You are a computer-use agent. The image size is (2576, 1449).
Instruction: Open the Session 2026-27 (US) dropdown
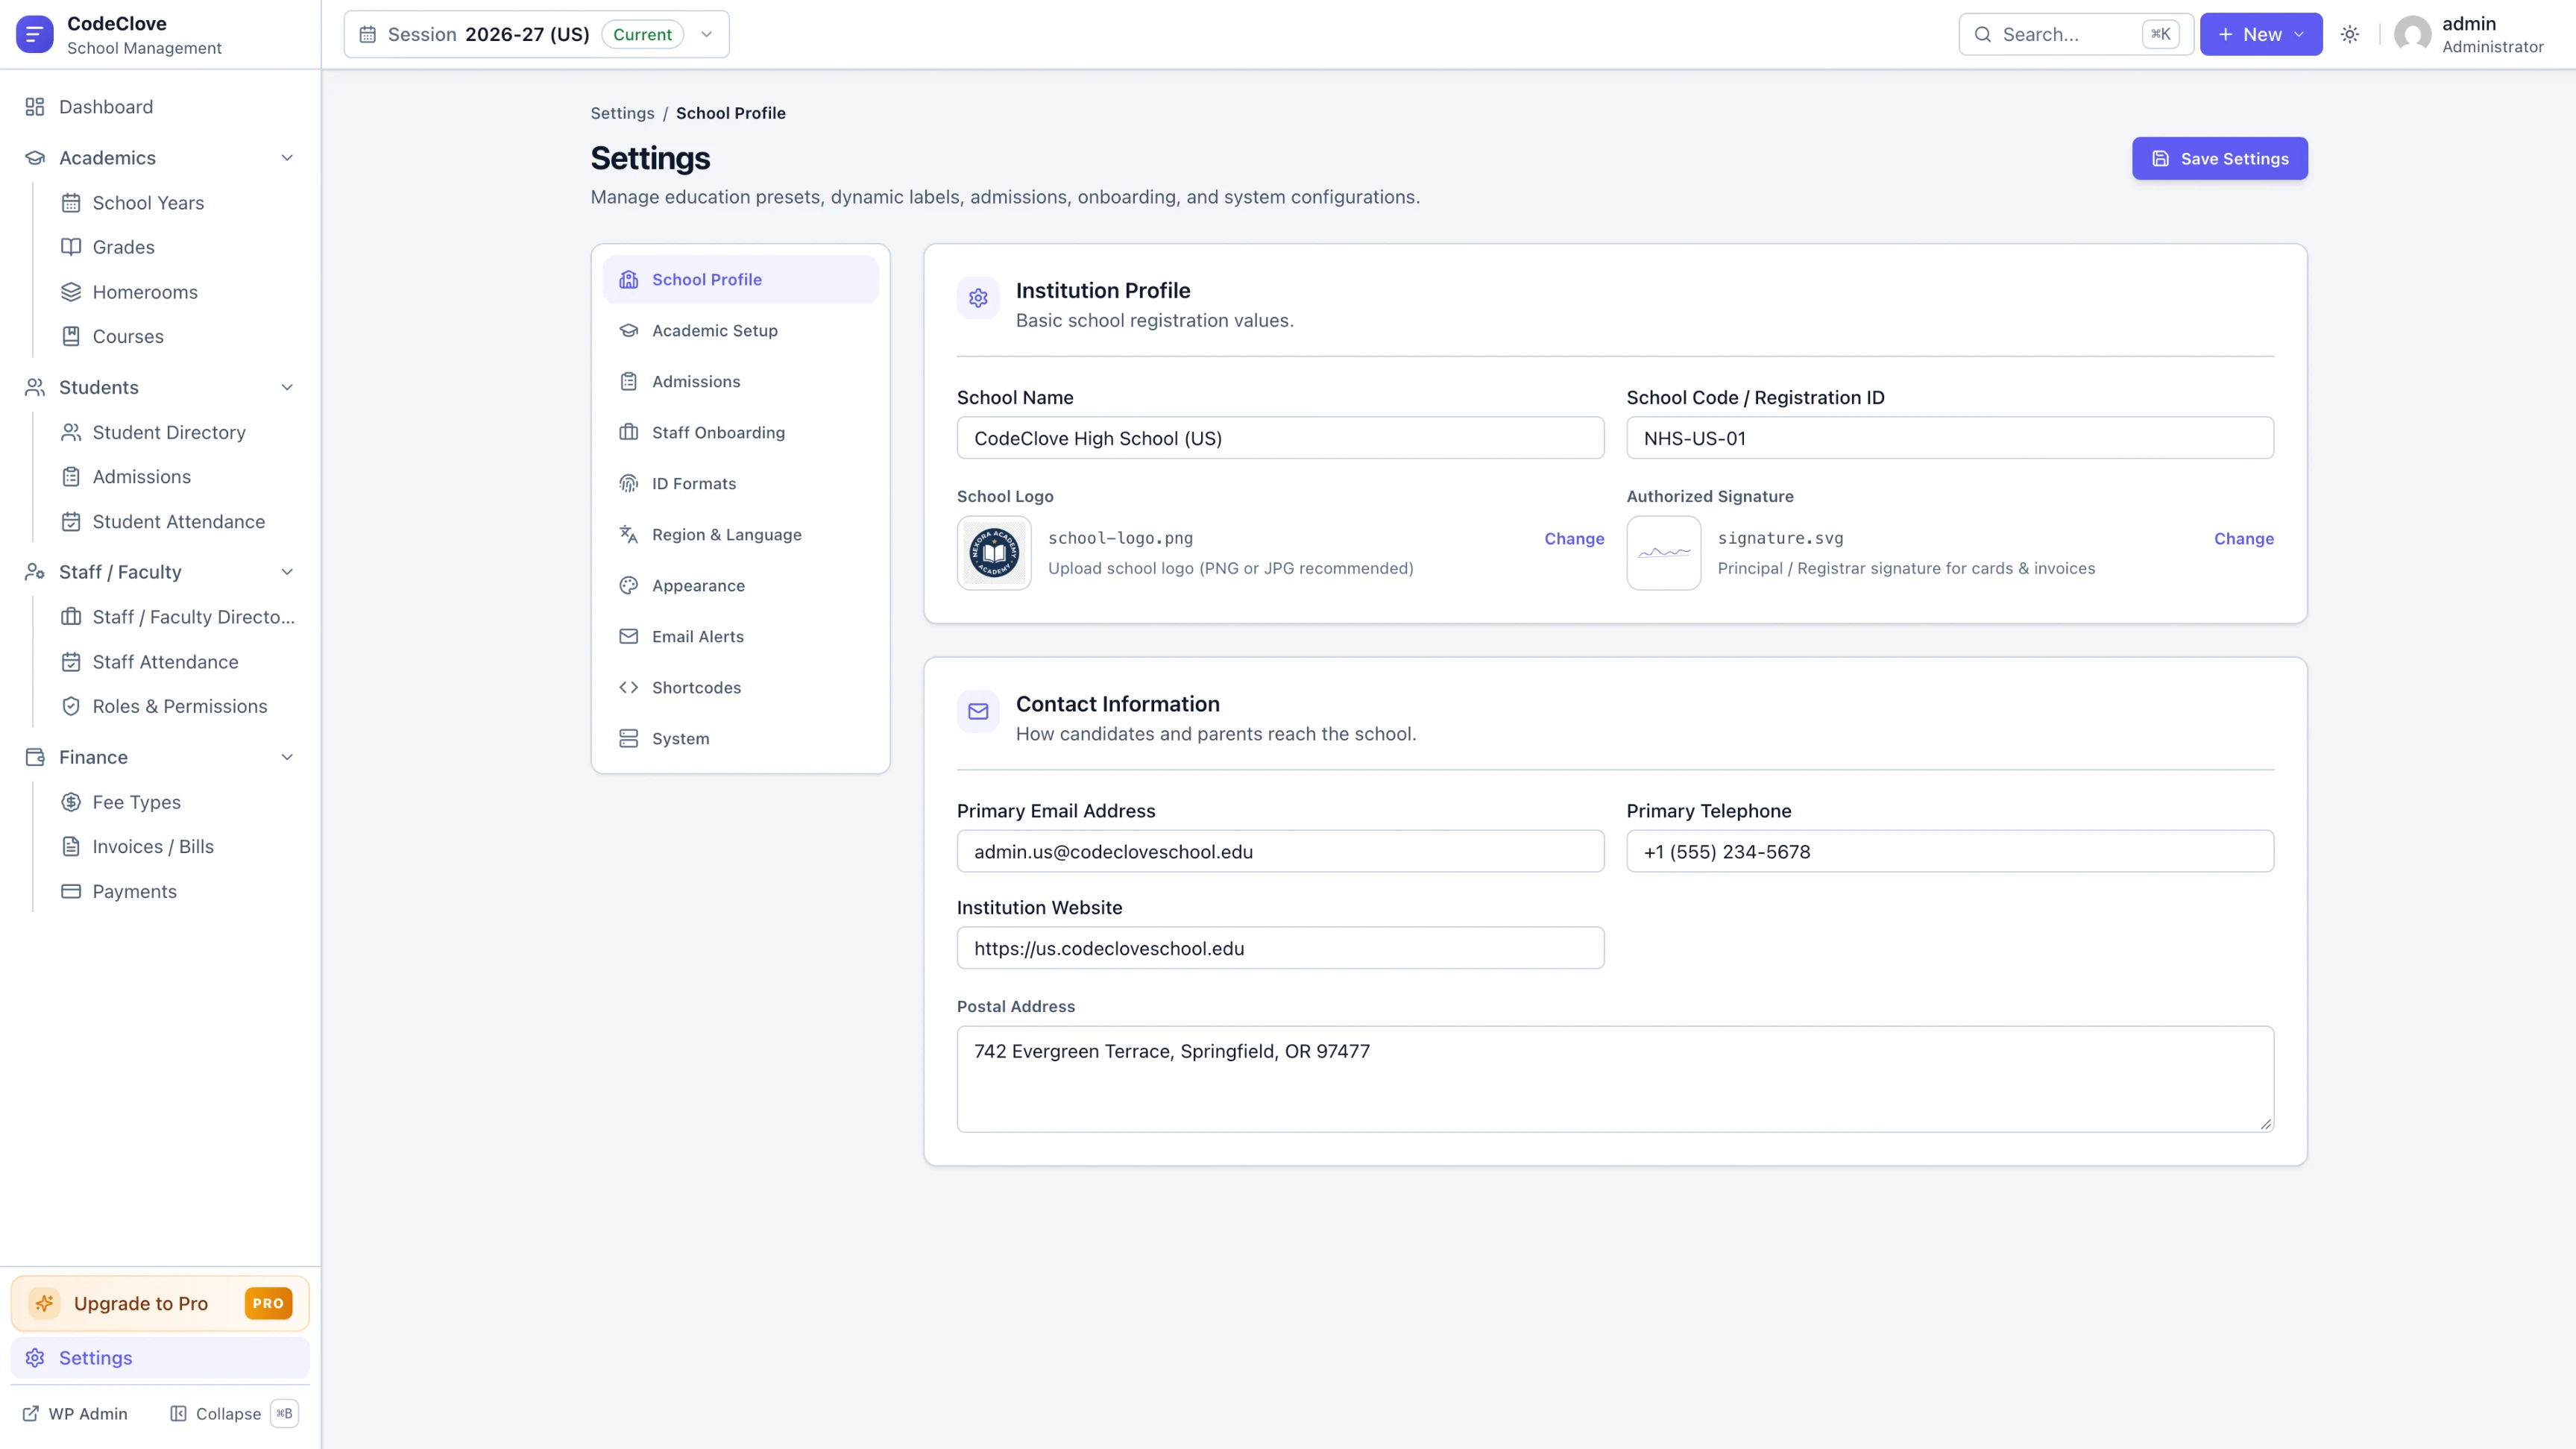tap(537, 34)
